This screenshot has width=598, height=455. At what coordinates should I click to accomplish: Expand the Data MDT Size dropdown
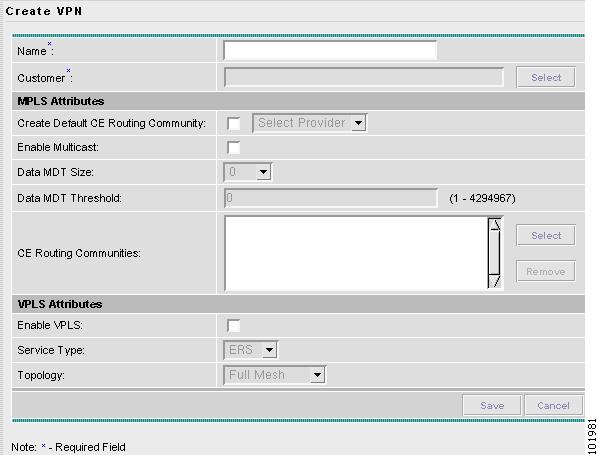coord(248,172)
